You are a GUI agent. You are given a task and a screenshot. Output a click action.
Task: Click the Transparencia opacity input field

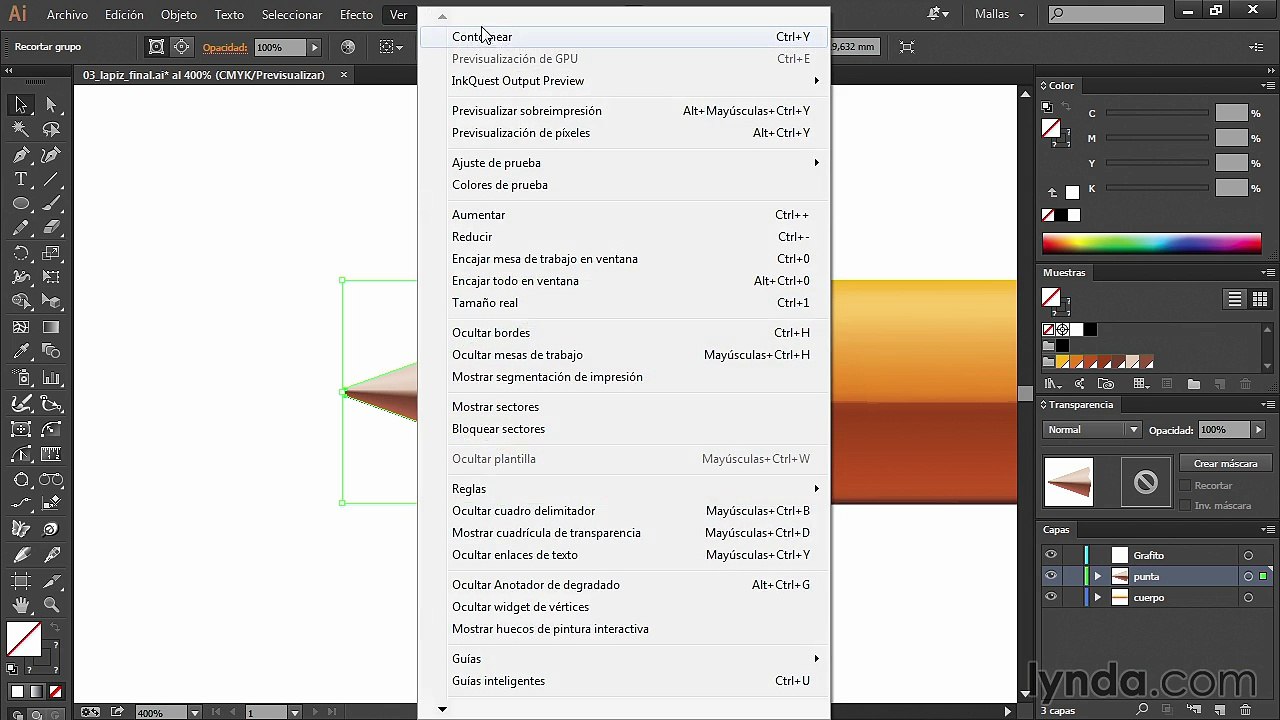pyautogui.click(x=1223, y=430)
